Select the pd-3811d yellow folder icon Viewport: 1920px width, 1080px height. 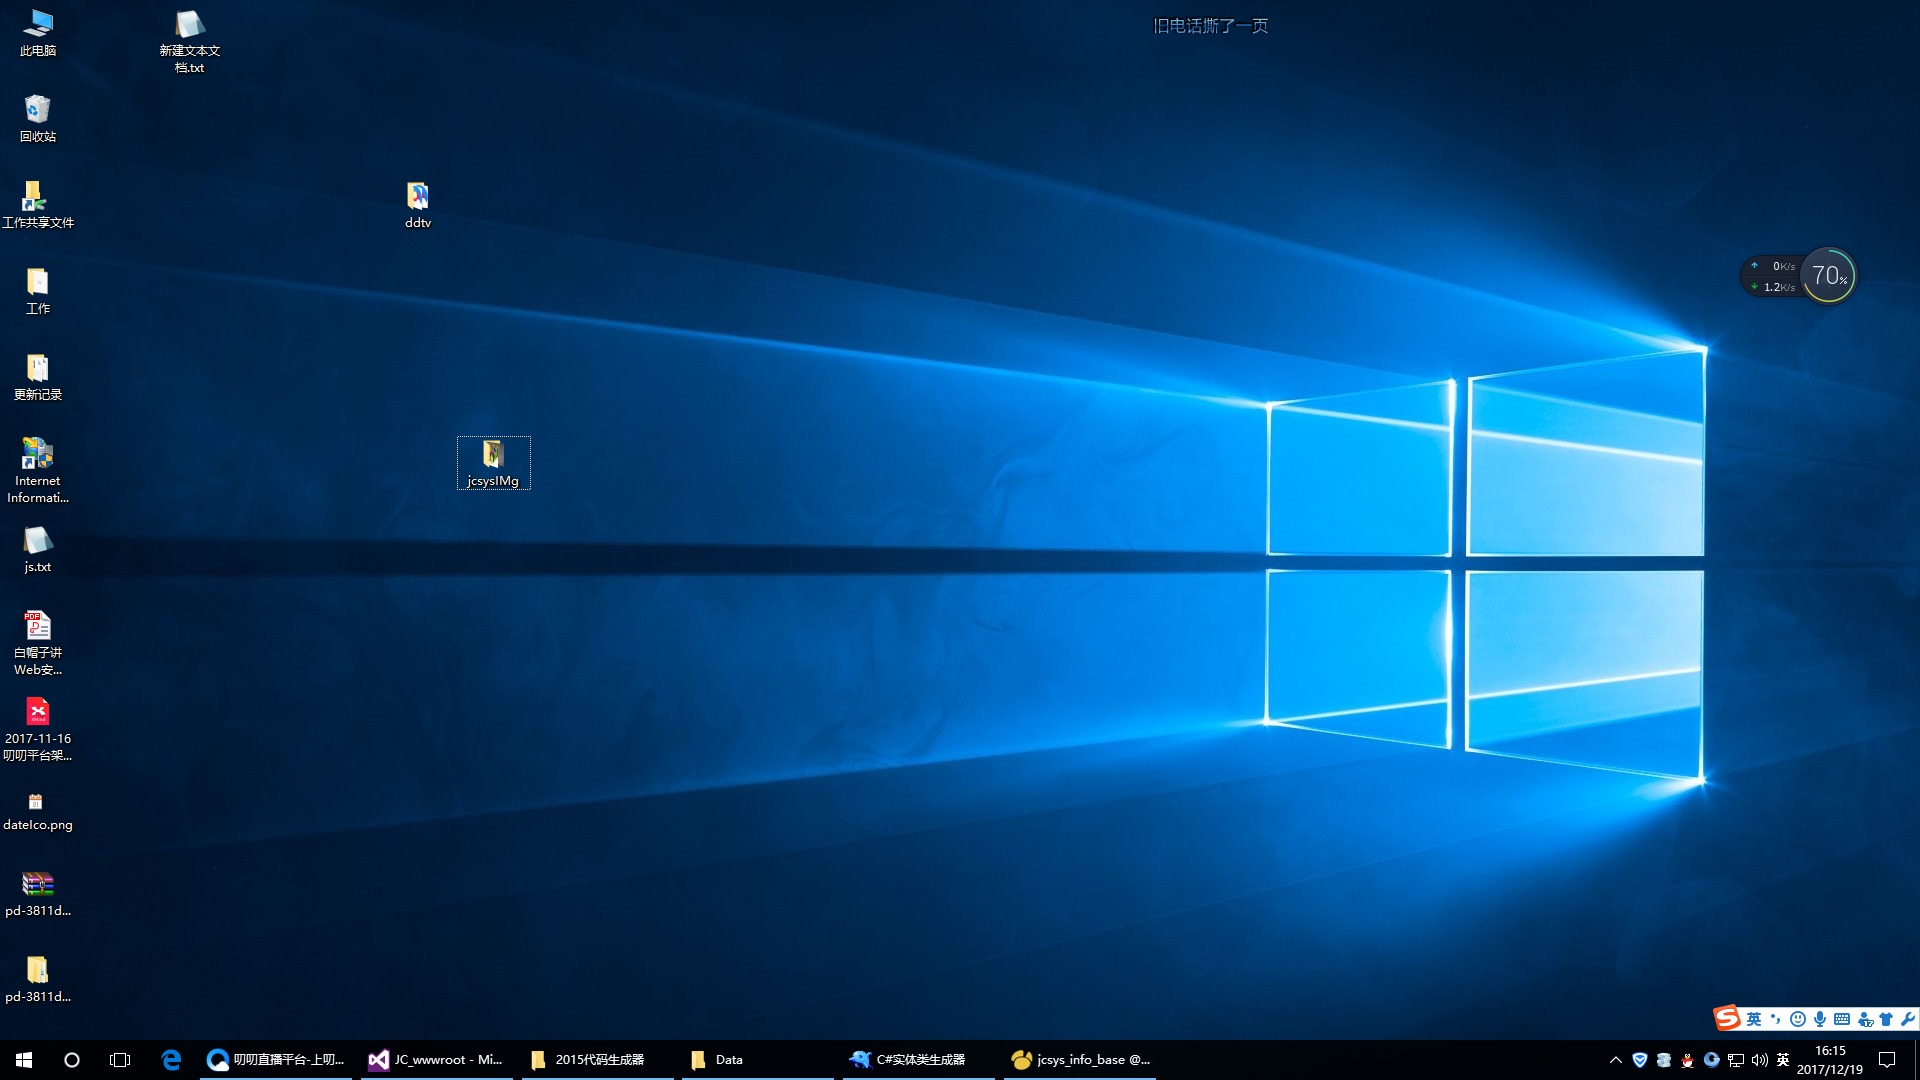(x=38, y=979)
